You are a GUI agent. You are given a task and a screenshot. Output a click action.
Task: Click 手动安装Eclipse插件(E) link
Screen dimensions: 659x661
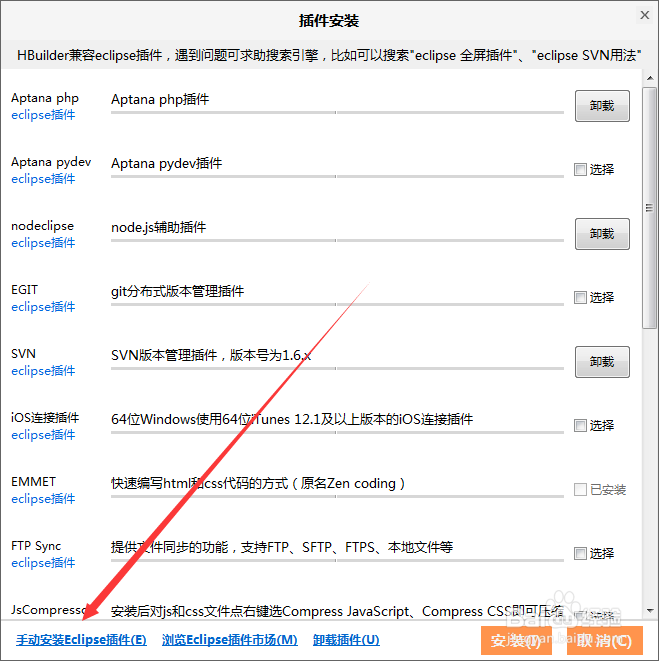click(x=81, y=640)
